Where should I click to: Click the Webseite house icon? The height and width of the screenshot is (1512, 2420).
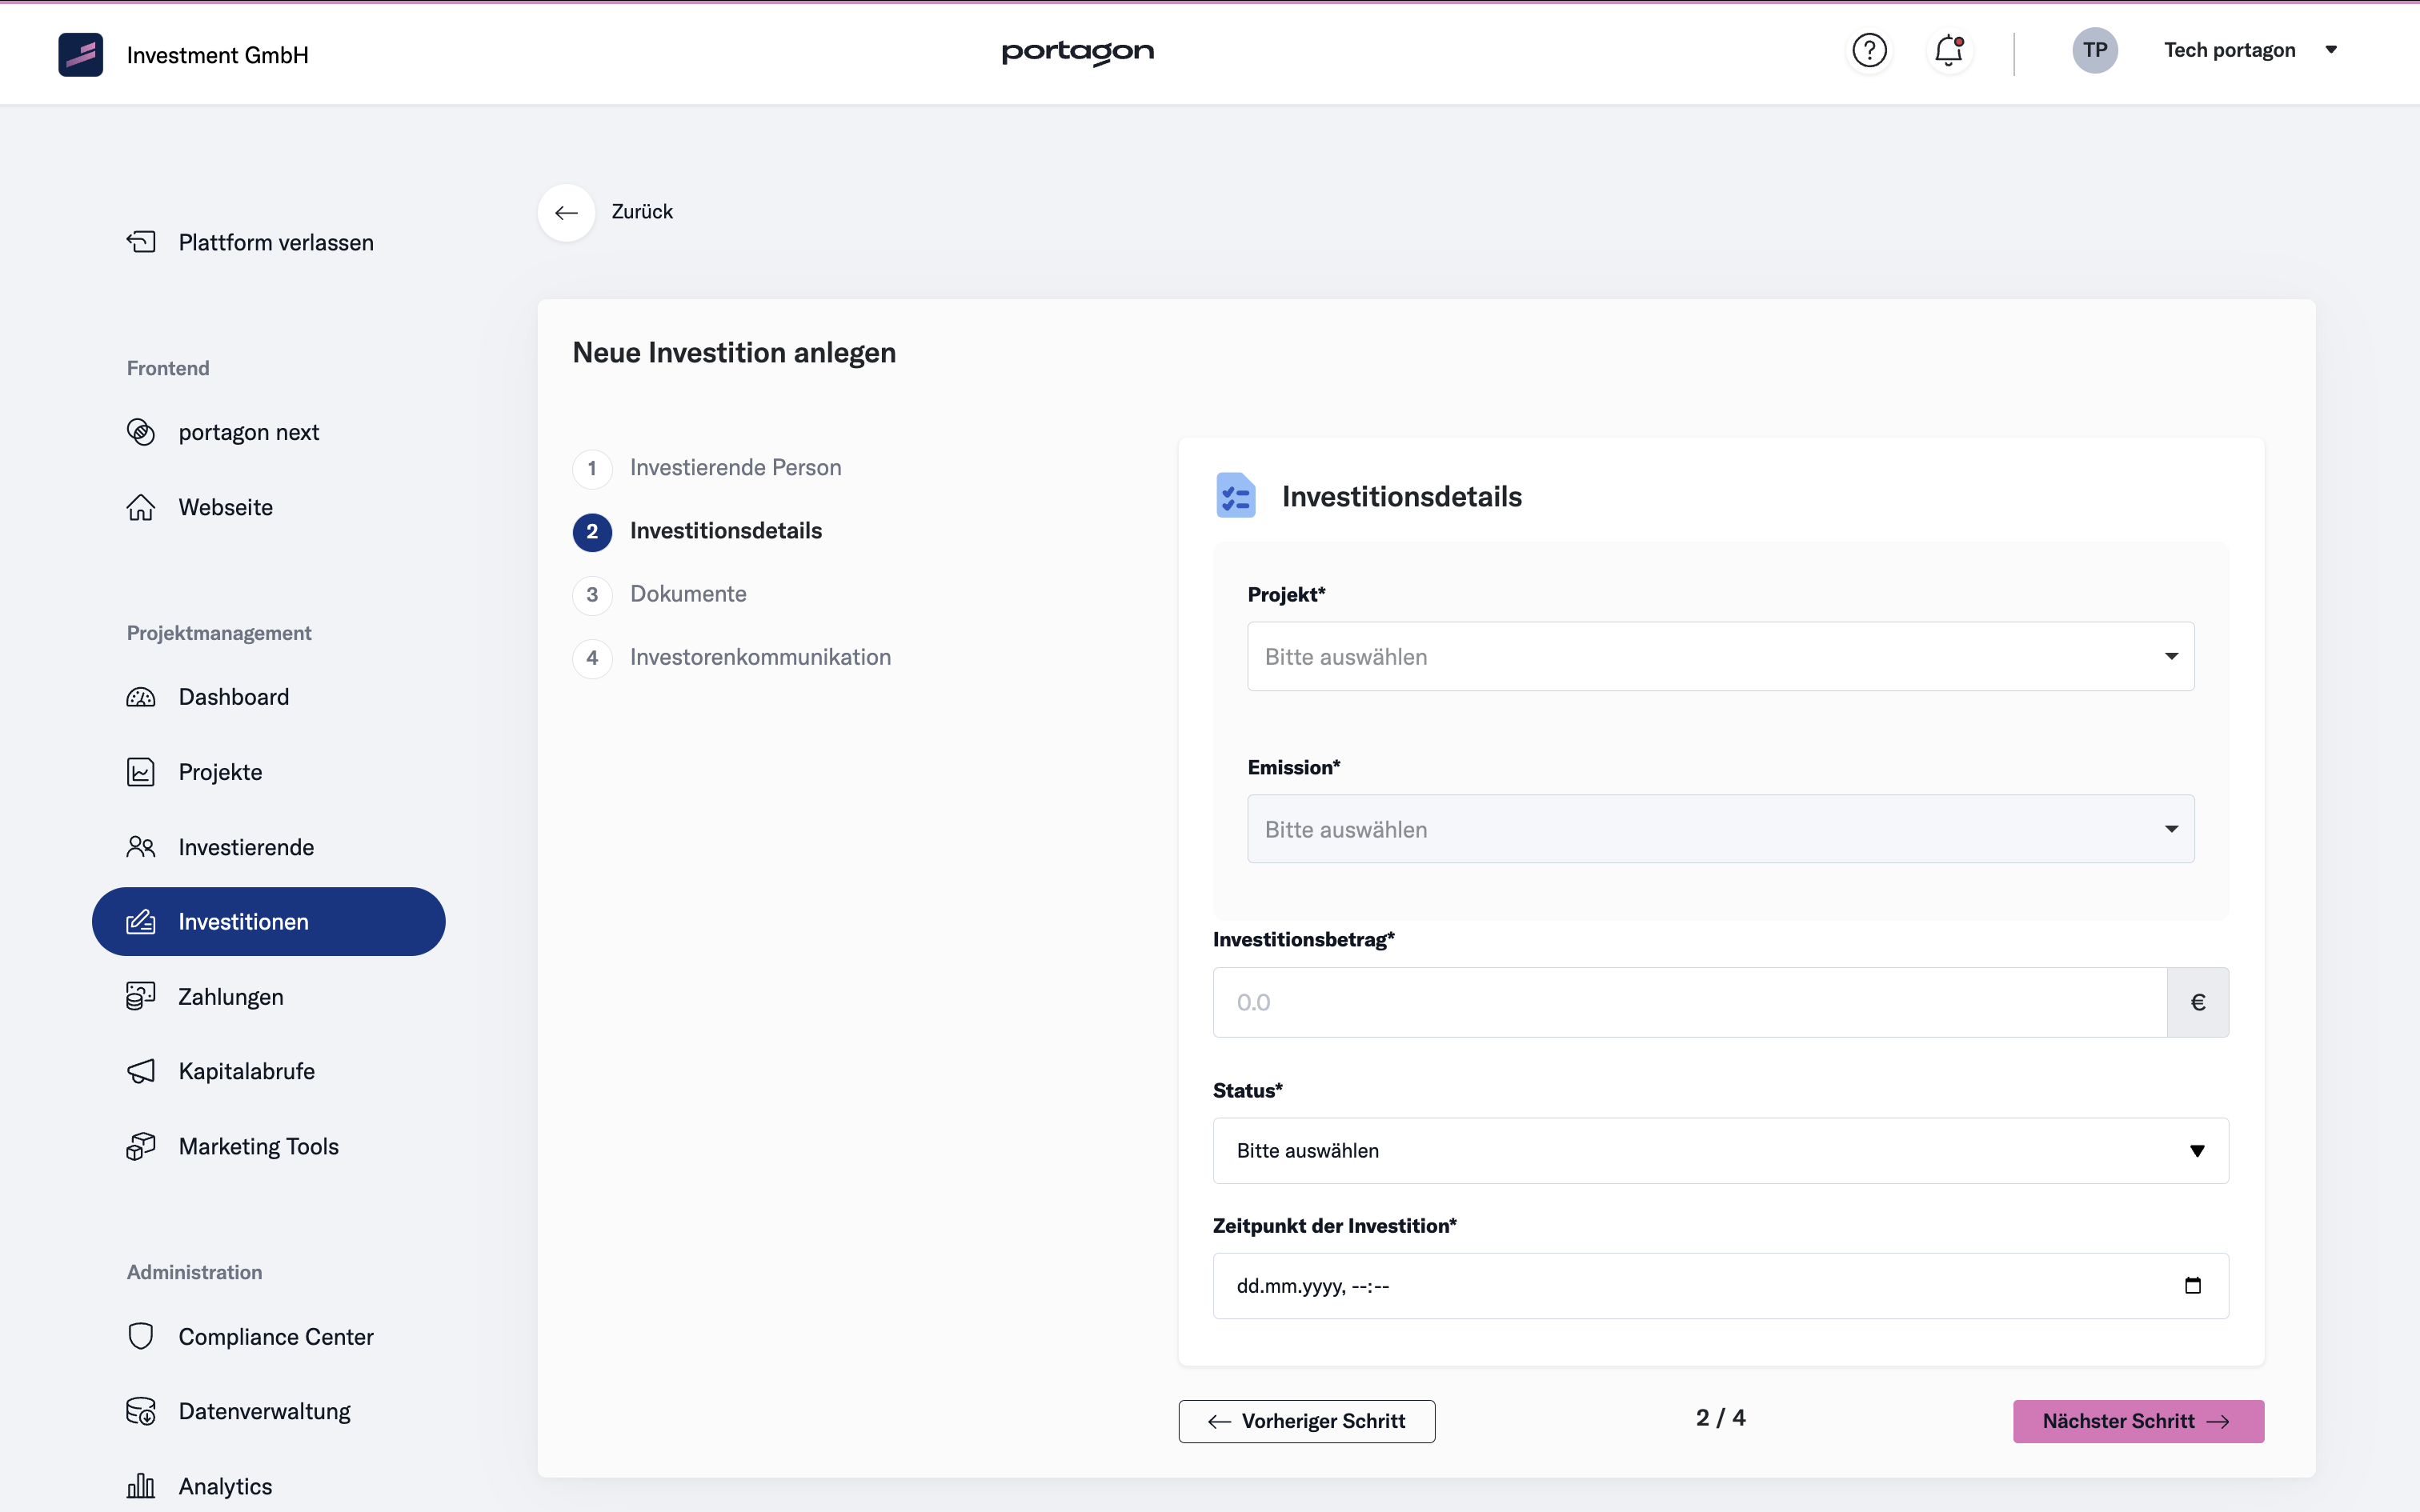(x=141, y=507)
